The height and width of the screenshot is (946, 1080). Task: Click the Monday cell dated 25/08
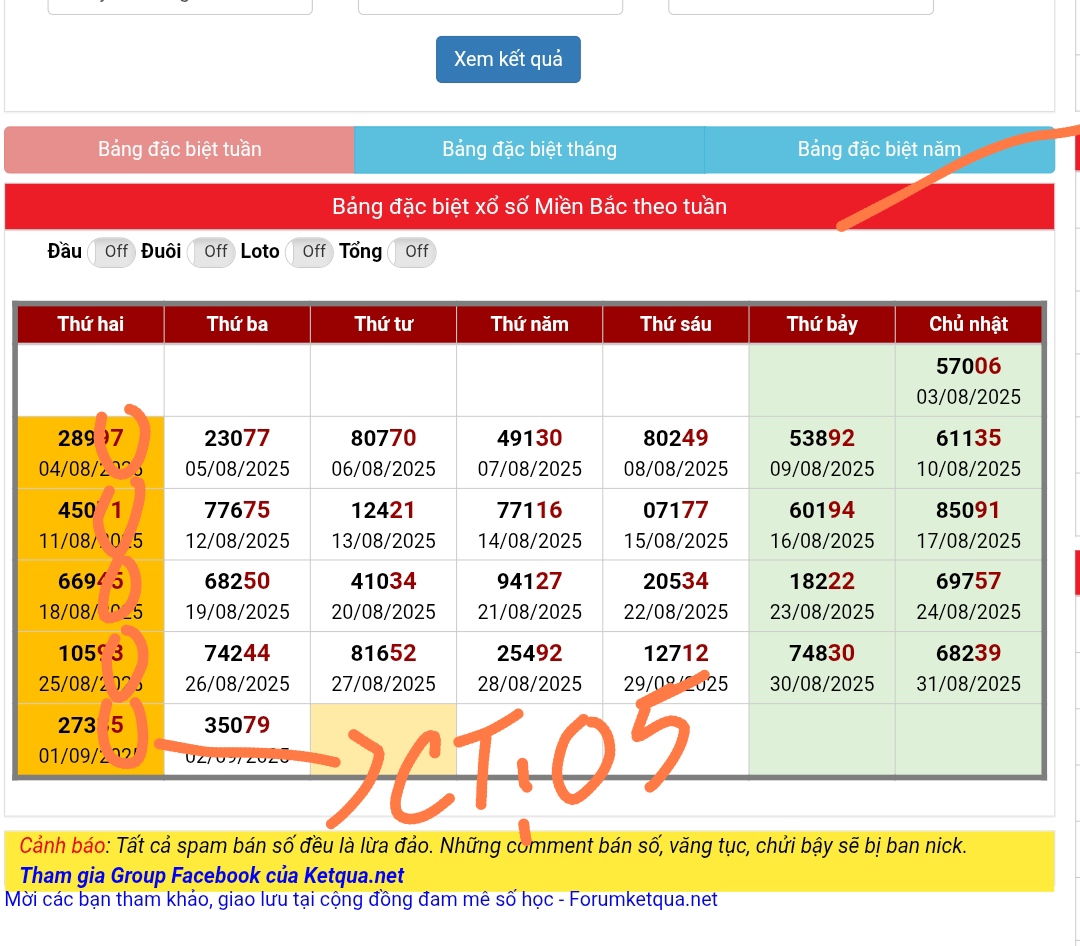pos(90,668)
